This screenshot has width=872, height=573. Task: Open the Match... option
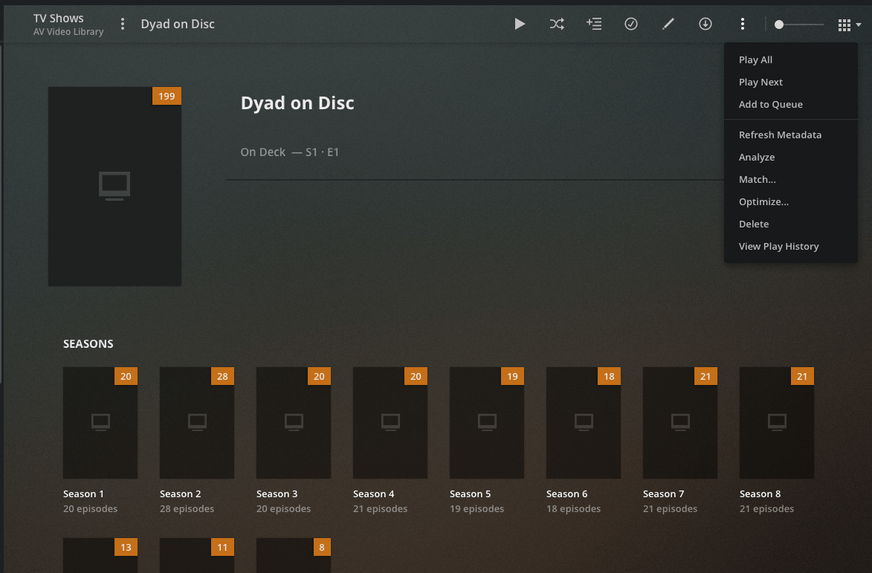[x=790, y=179]
